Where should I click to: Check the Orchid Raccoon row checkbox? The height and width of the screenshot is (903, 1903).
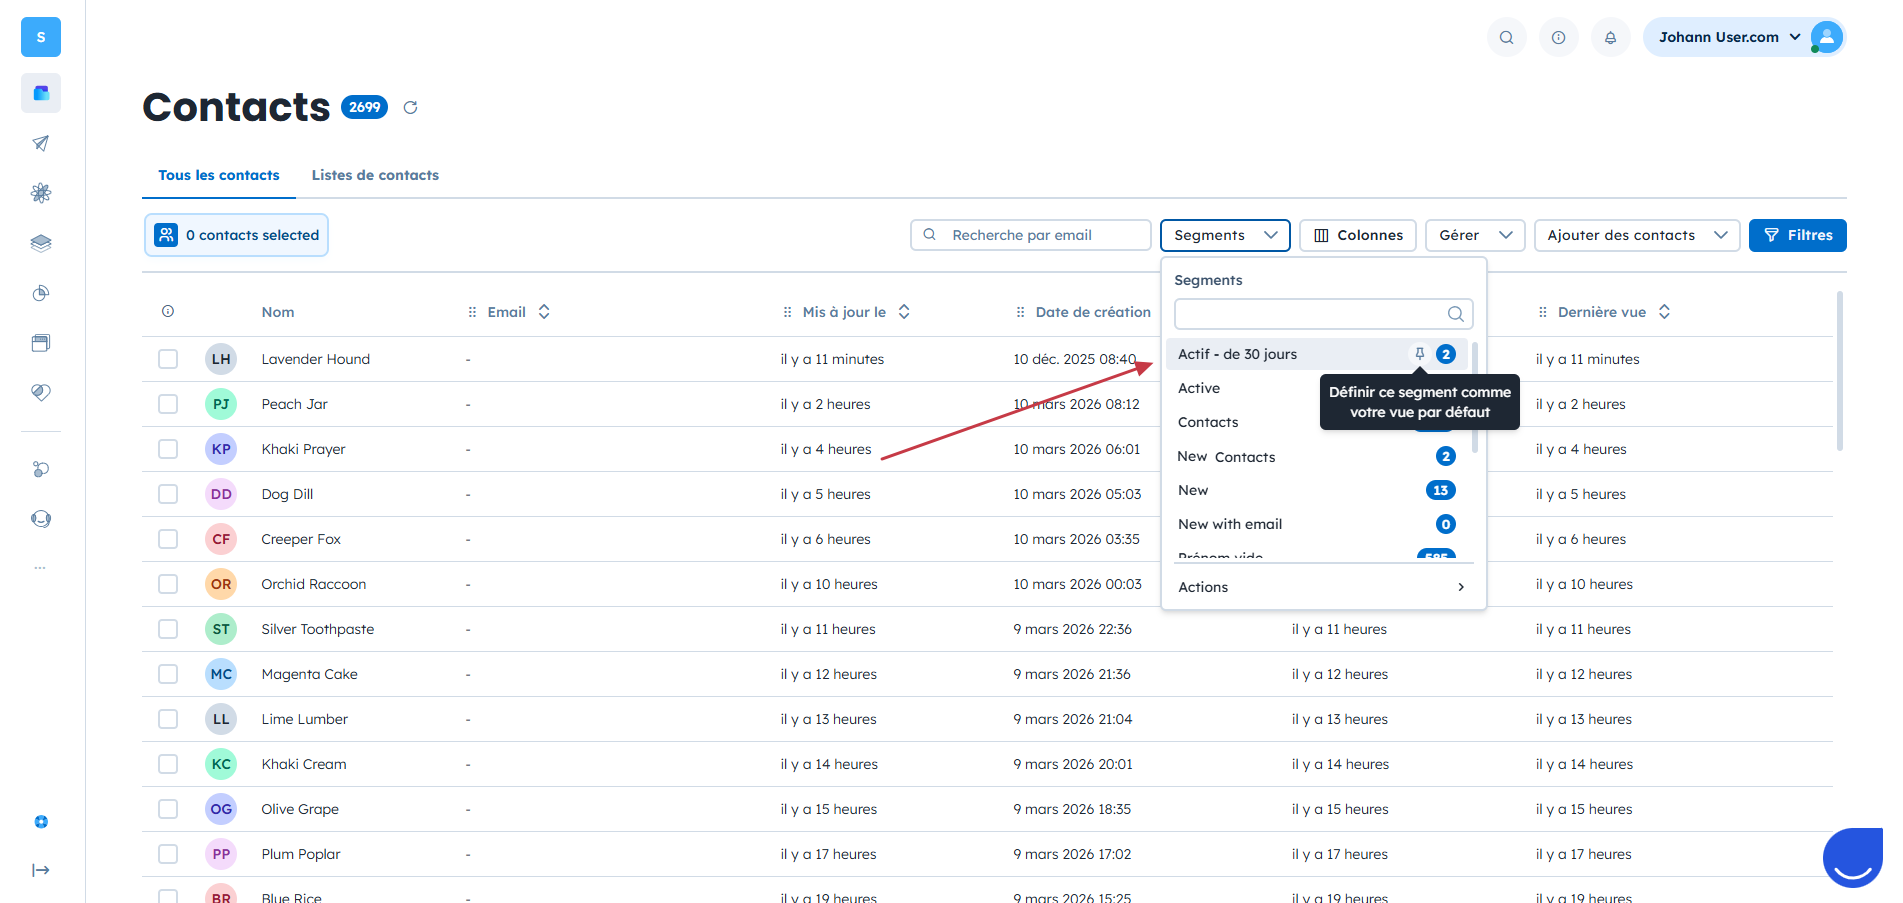(168, 584)
